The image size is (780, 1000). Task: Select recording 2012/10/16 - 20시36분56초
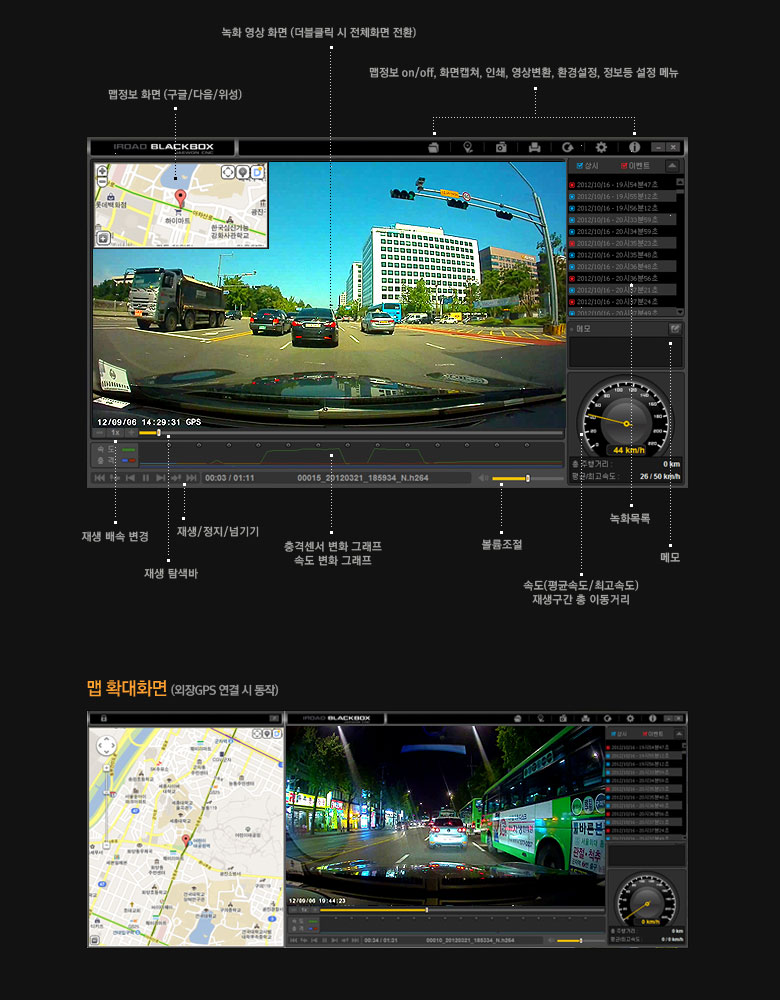(622, 279)
